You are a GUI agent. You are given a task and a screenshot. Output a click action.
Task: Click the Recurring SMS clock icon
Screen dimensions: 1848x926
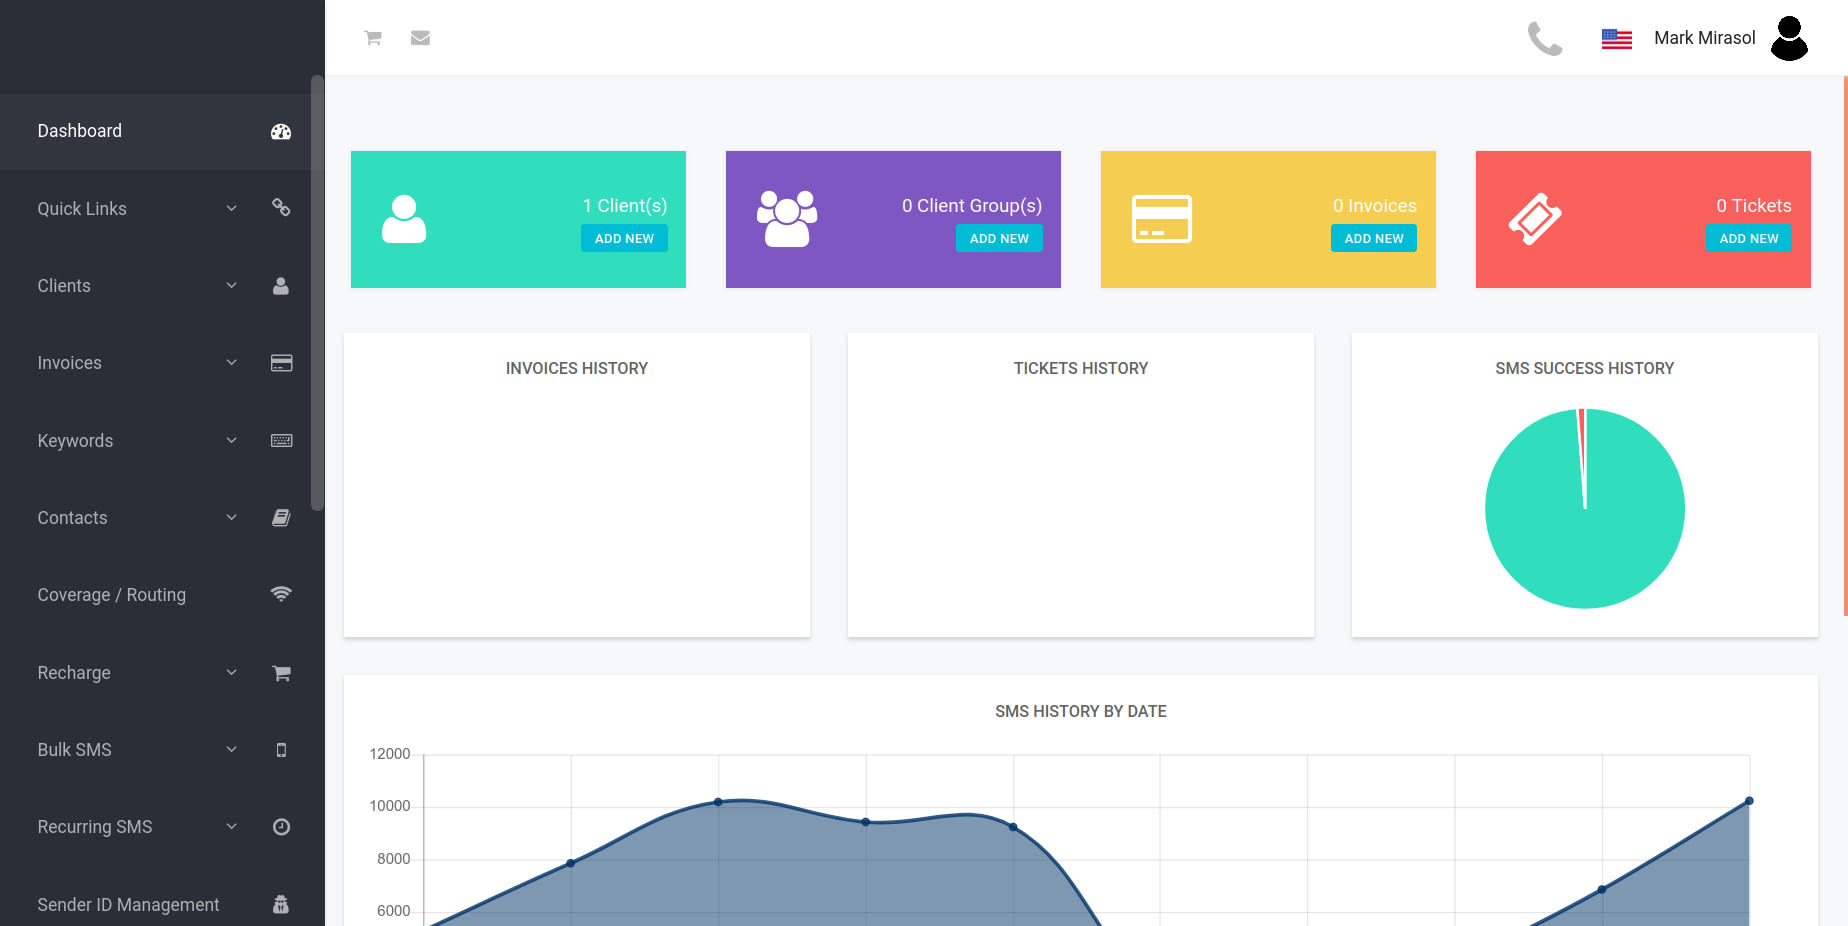coord(281,827)
